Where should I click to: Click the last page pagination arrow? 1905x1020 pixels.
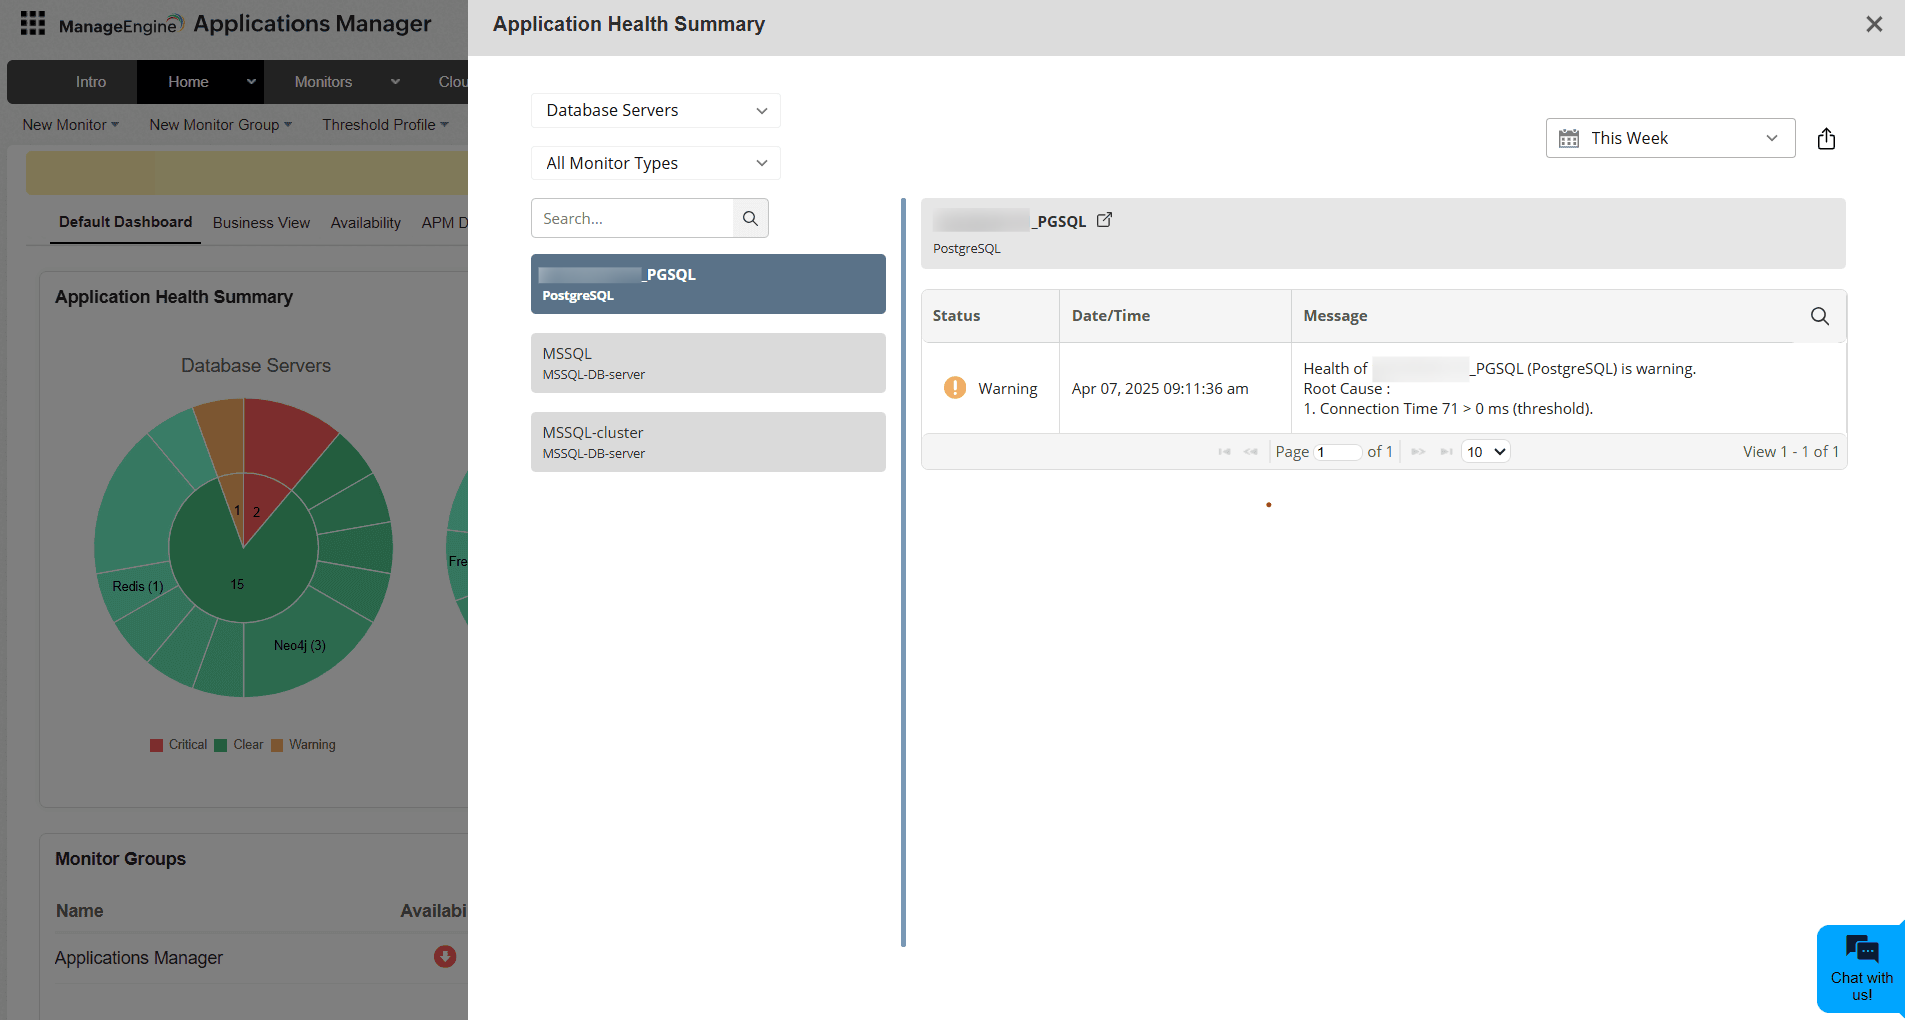click(x=1446, y=451)
